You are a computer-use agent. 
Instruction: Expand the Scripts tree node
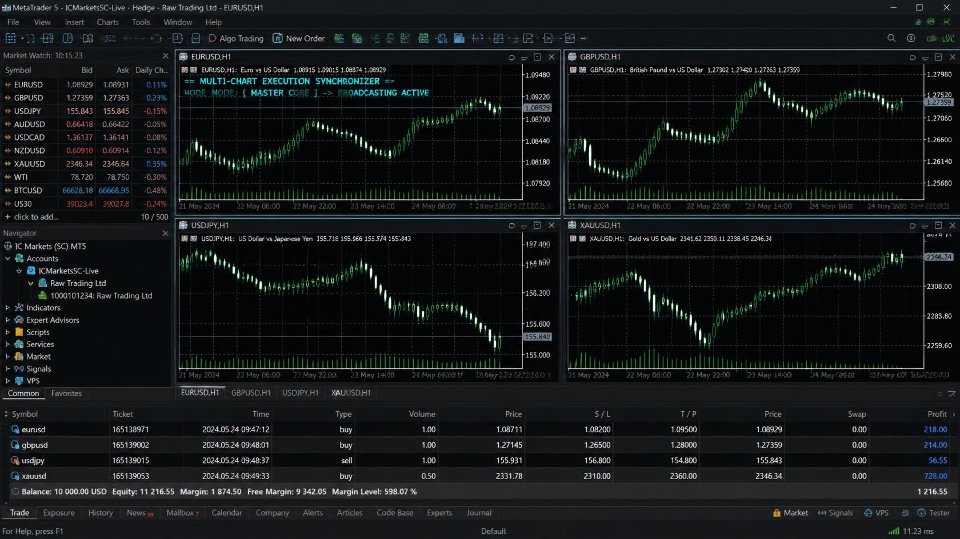pyautogui.click(x=8, y=332)
